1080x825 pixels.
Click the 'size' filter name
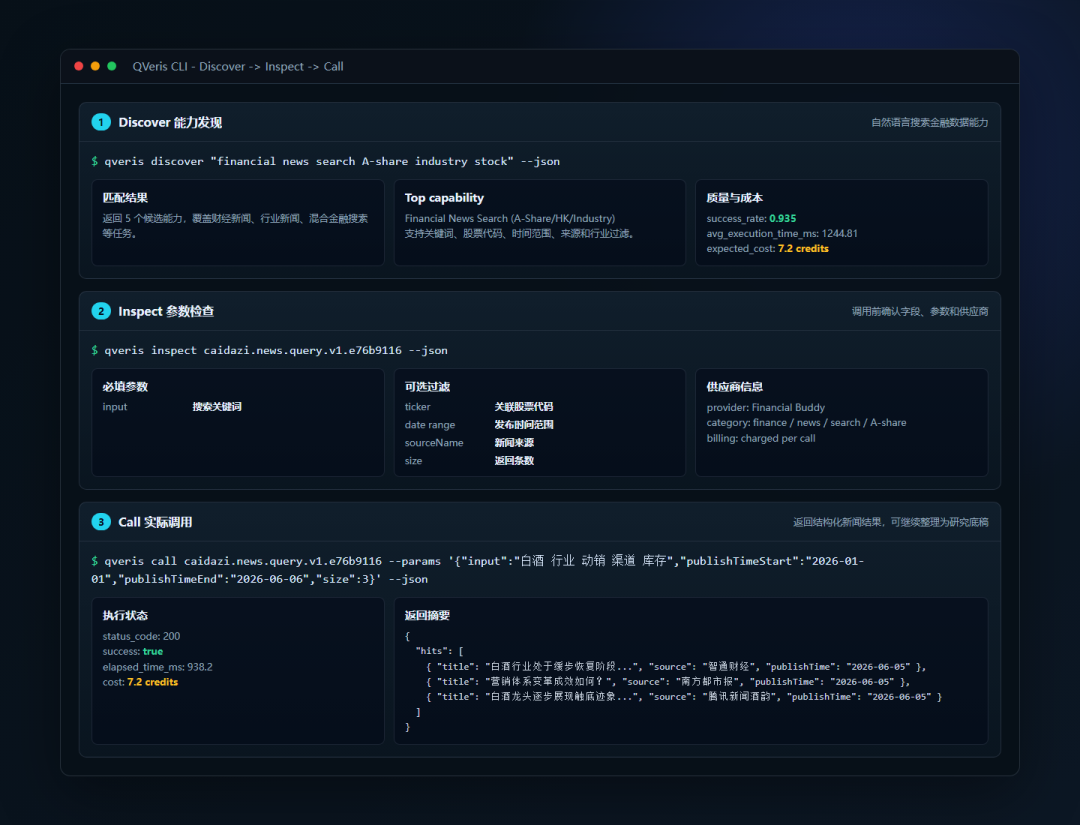click(x=413, y=461)
